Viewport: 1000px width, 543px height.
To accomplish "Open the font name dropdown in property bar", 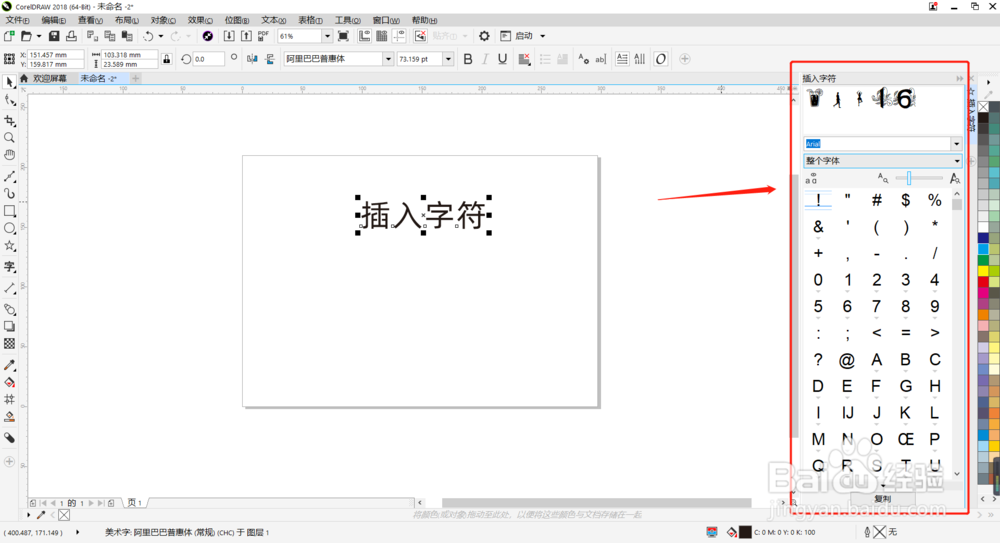I will click(x=388, y=59).
